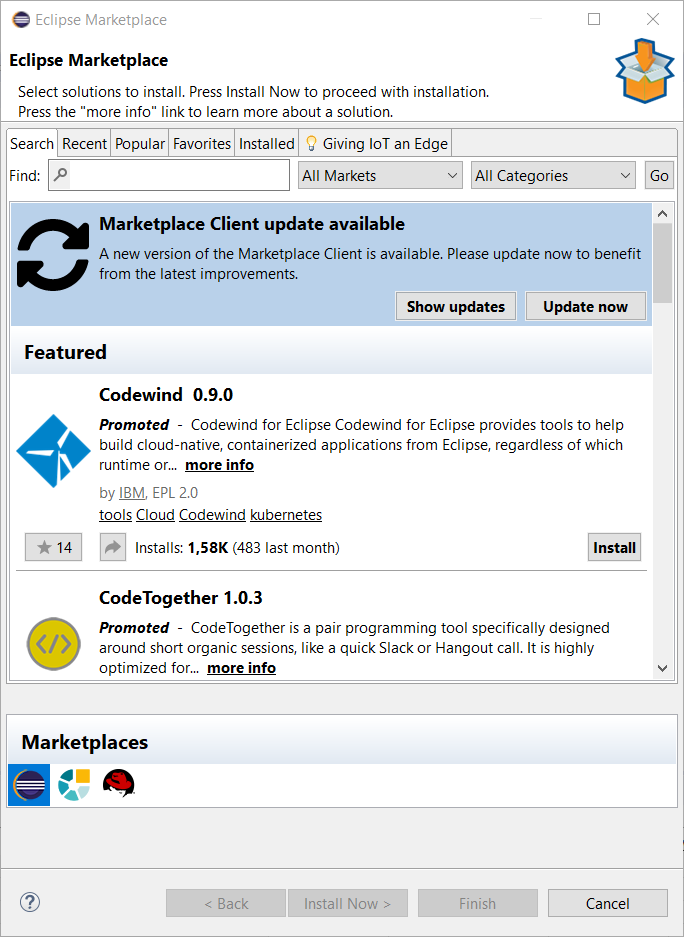Open the All Markets dropdown

pyautogui.click(x=380, y=175)
